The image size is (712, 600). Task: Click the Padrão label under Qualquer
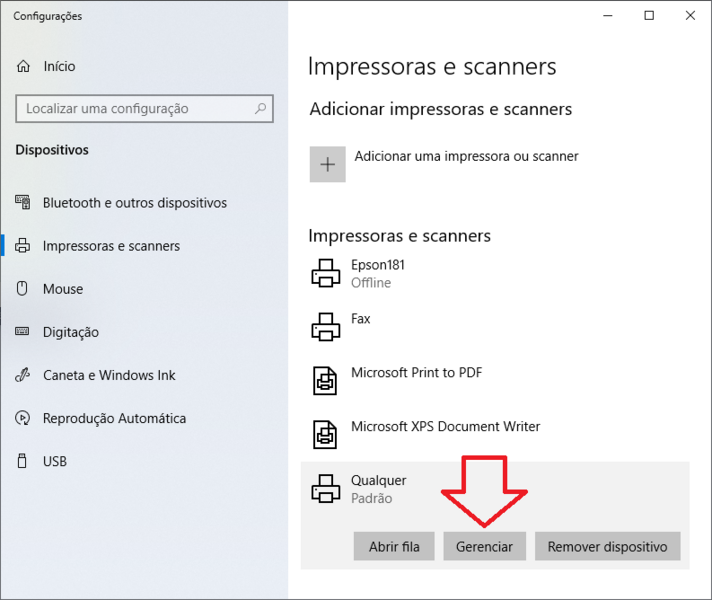(x=371, y=498)
